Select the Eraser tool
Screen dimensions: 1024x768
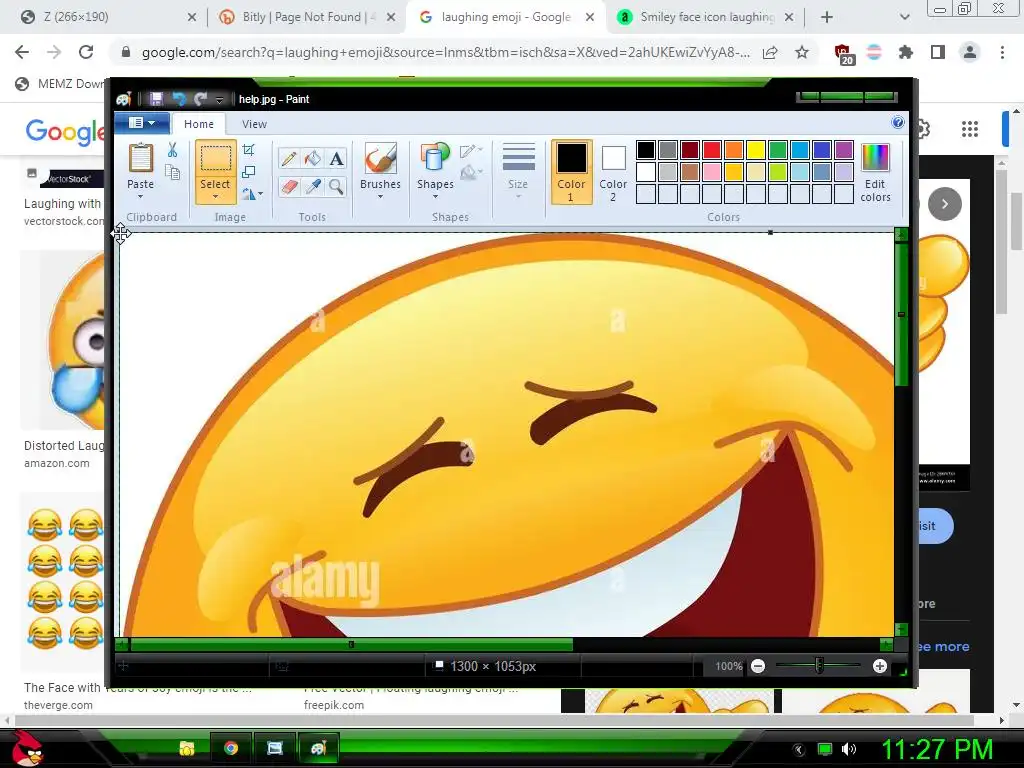(x=289, y=187)
